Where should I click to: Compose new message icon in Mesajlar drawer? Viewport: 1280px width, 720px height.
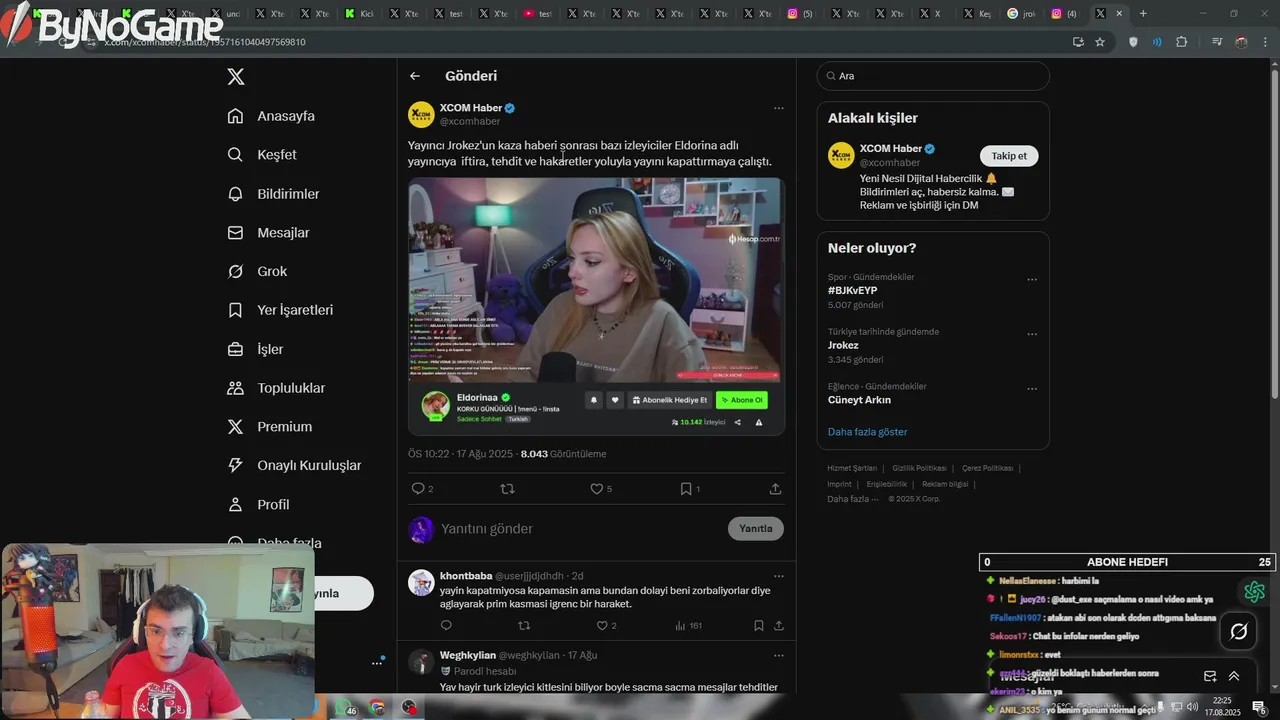point(1210,676)
